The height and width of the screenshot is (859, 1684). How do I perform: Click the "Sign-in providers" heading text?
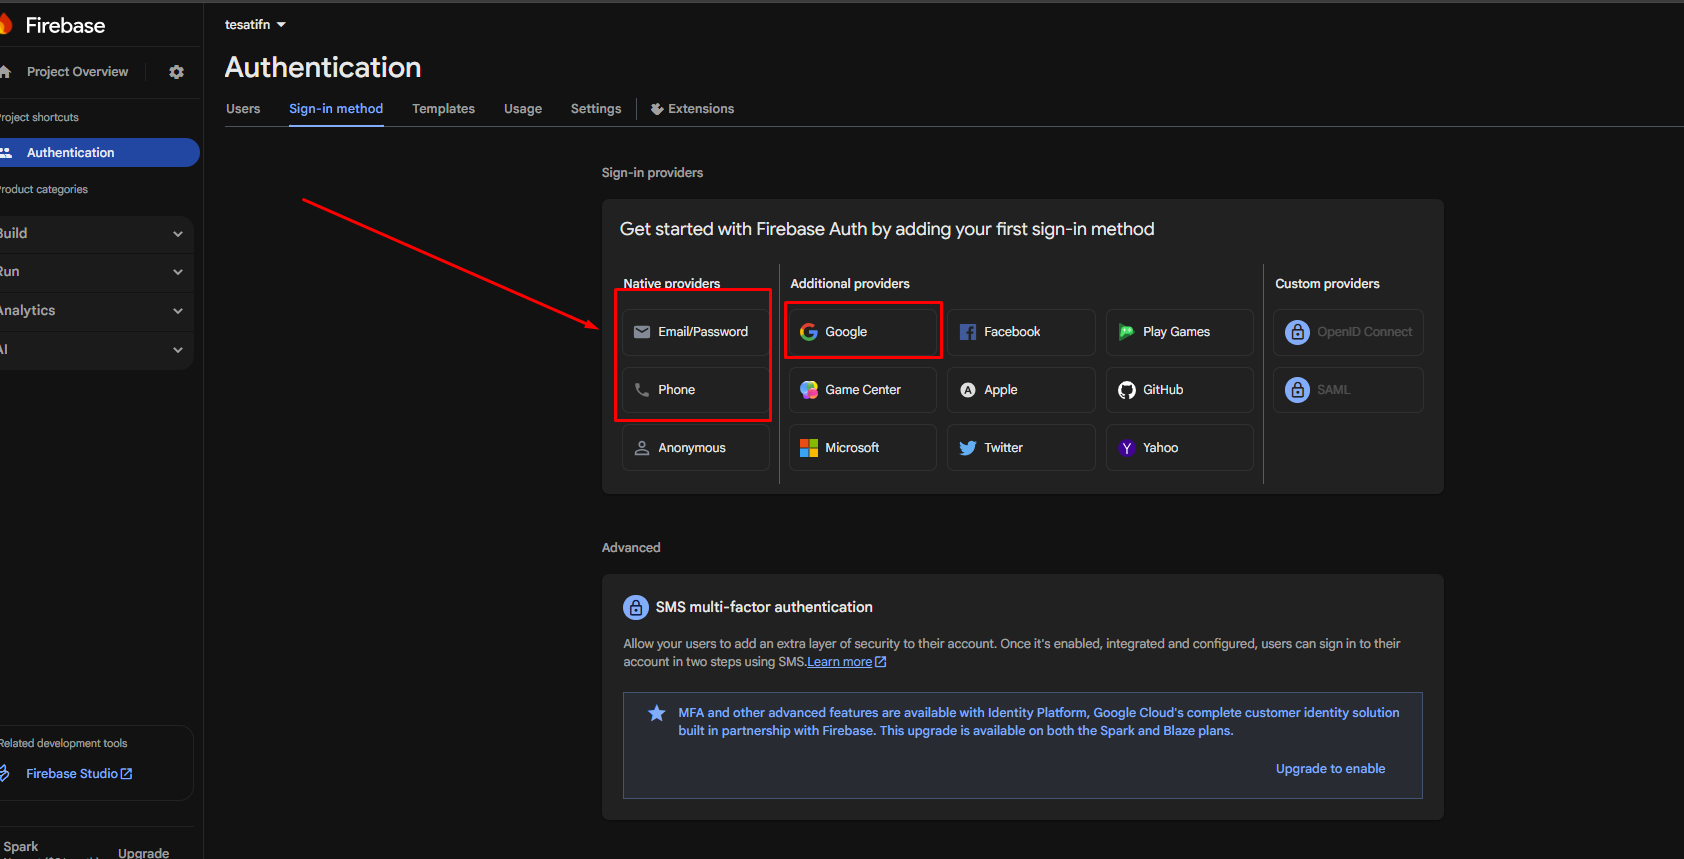[652, 173]
